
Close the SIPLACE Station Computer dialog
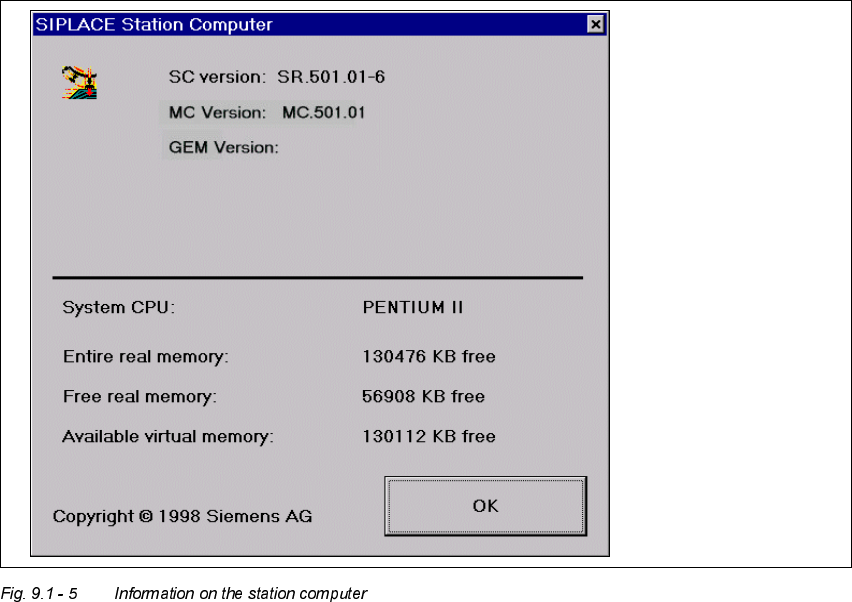pos(596,24)
